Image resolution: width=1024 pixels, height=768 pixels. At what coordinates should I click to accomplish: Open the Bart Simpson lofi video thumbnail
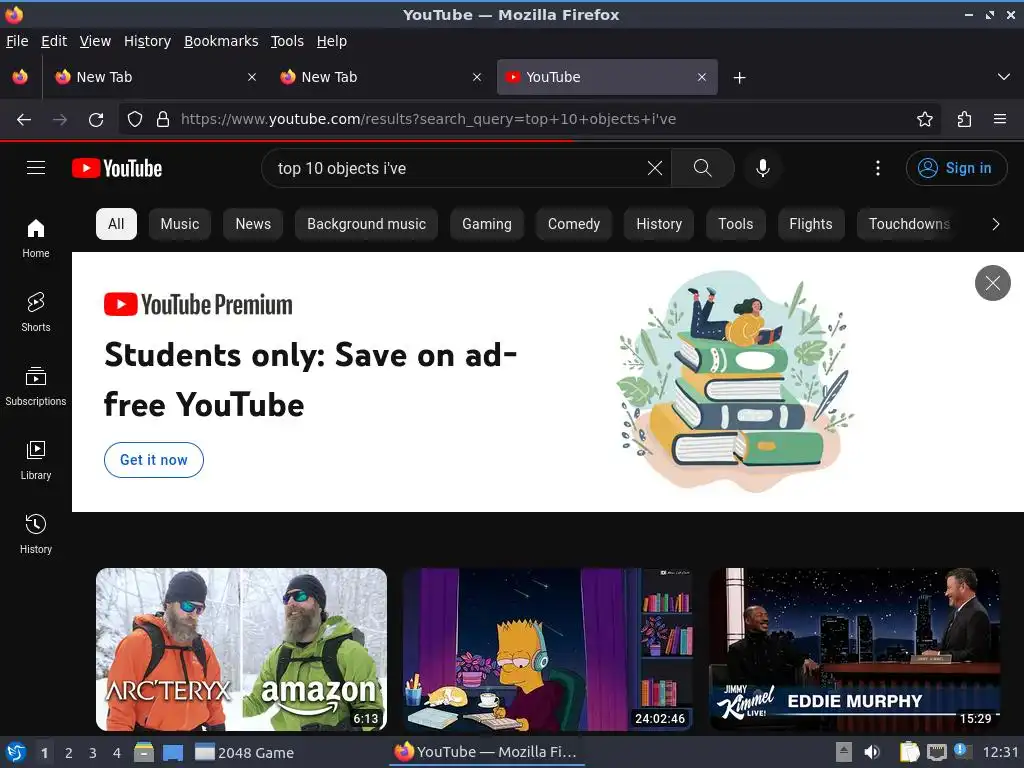point(548,649)
